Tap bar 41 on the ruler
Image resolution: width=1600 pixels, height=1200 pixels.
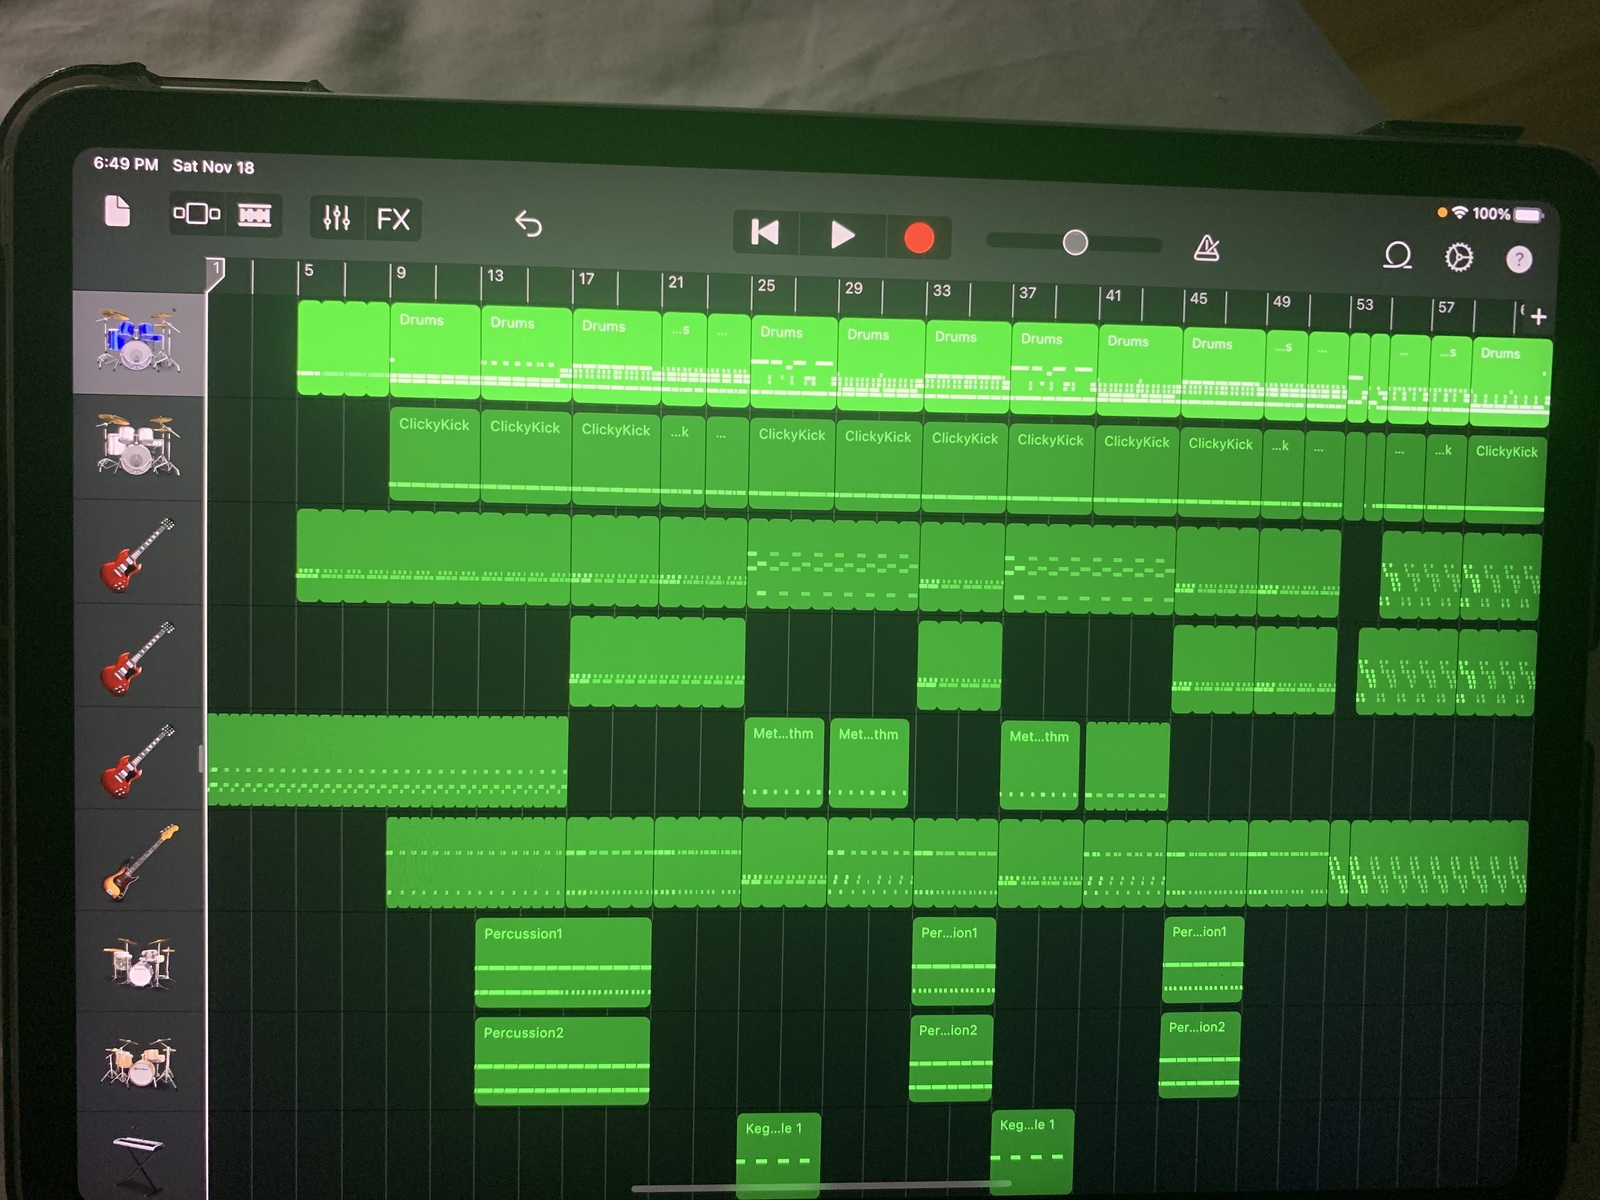pyautogui.click(x=1113, y=296)
